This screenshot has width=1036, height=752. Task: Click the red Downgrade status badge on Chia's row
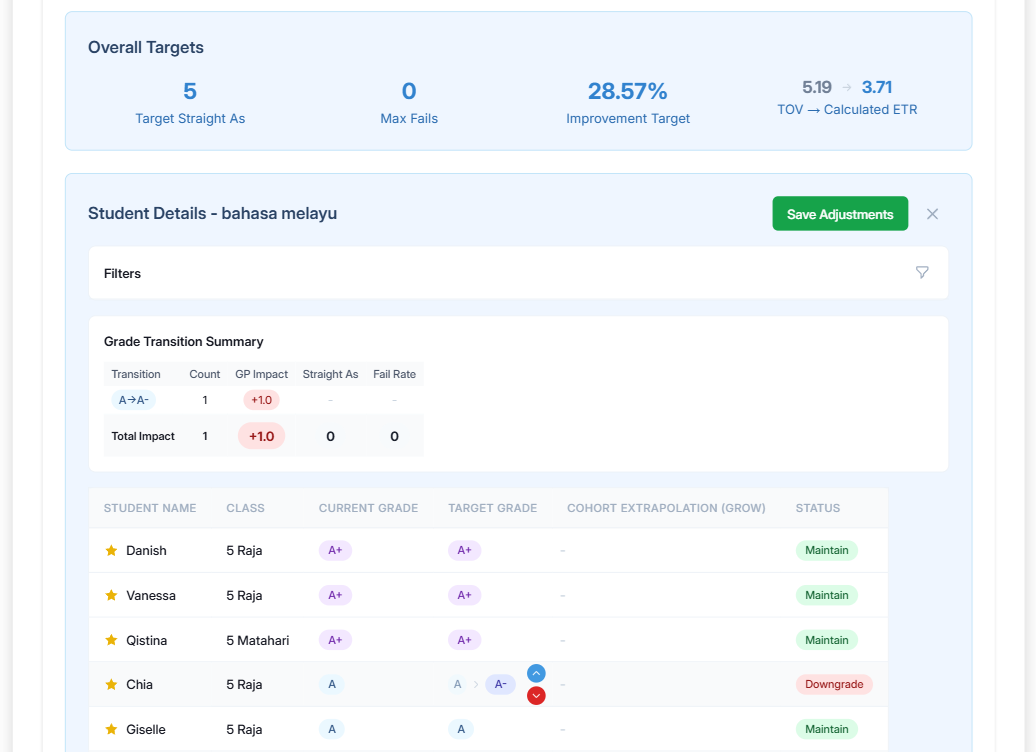click(834, 684)
